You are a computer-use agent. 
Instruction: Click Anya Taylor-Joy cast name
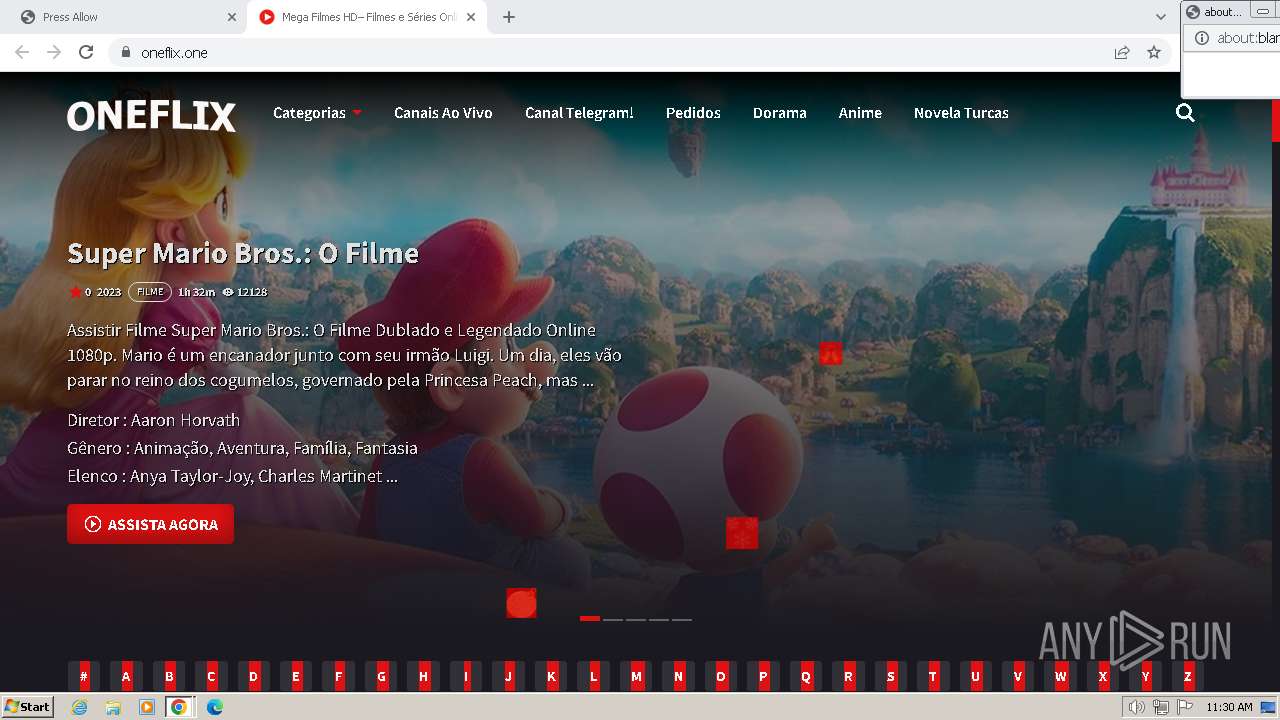[190, 476]
